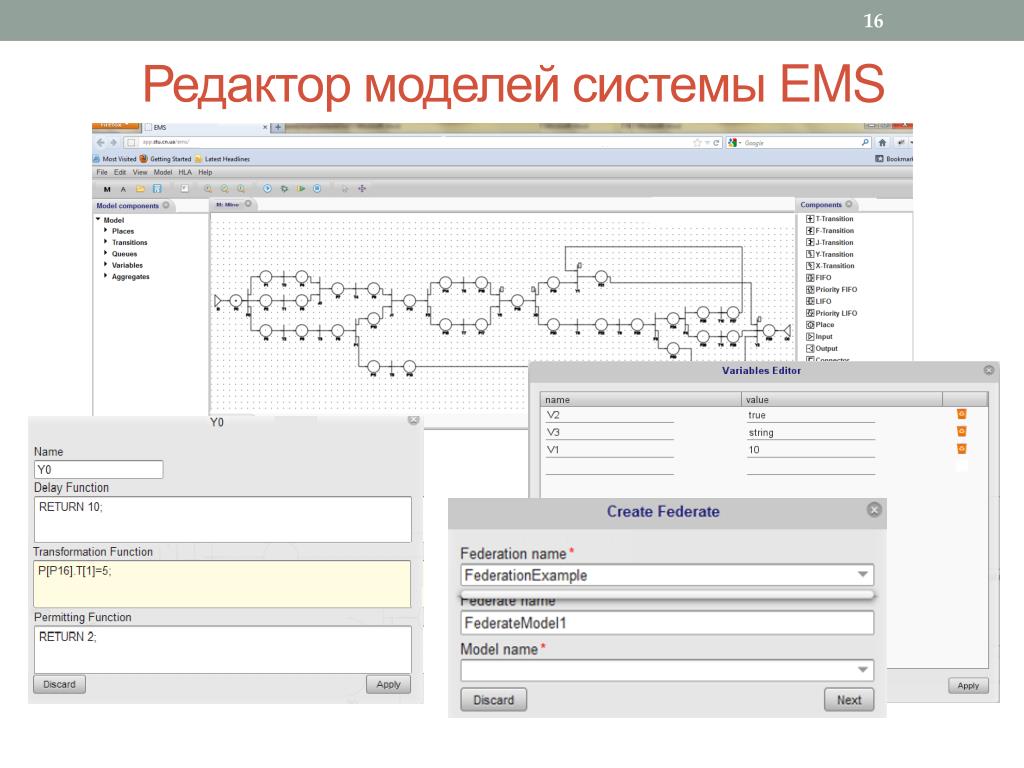This screenshot has height=768, width=1024.
Task: Click Apply in the Variables Editor
Action: pyautogui.click(x=968, y=686)
